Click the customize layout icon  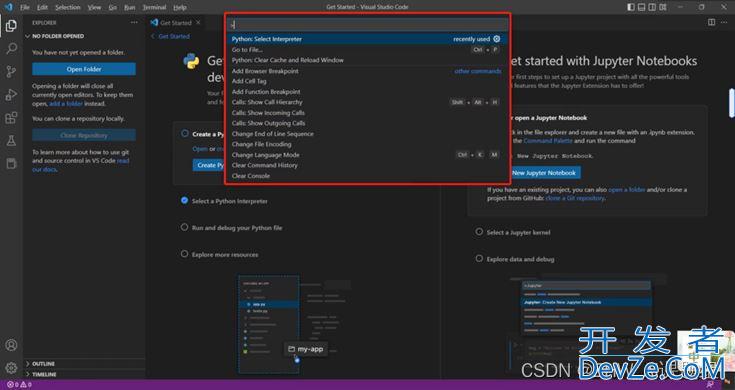click(x=663, y=7)
